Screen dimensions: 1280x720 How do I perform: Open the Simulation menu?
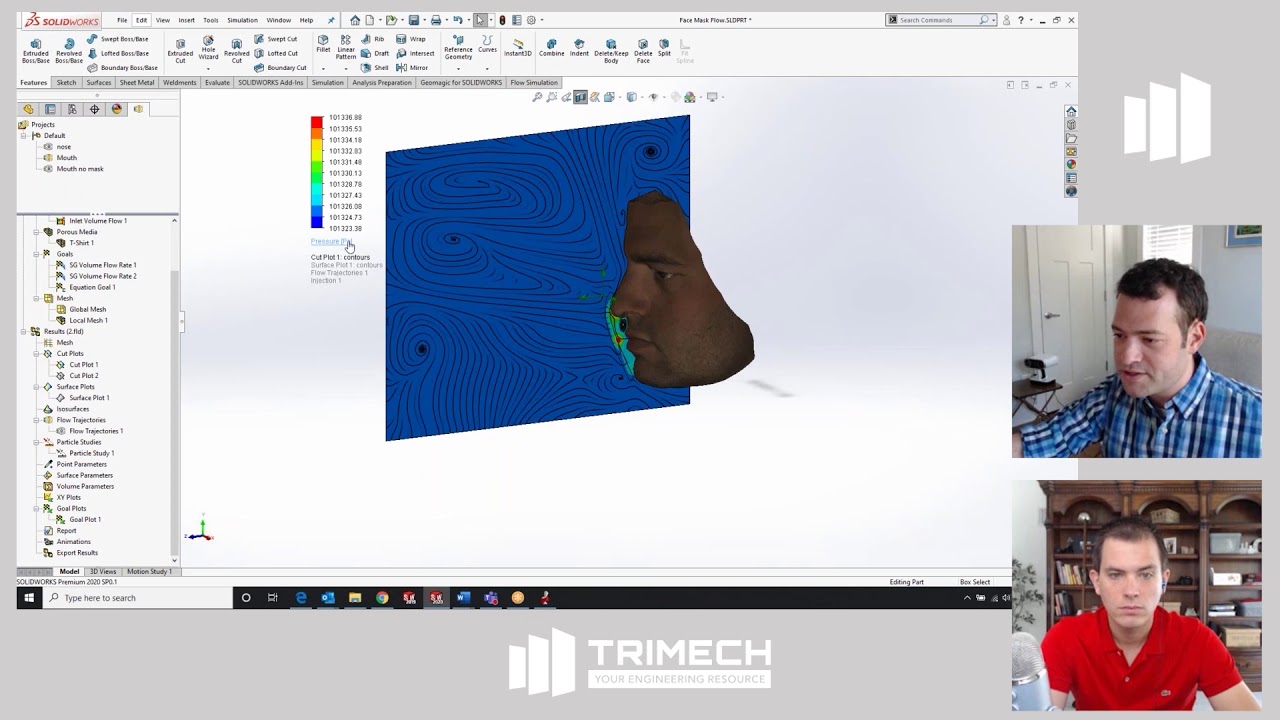[242, 20]
